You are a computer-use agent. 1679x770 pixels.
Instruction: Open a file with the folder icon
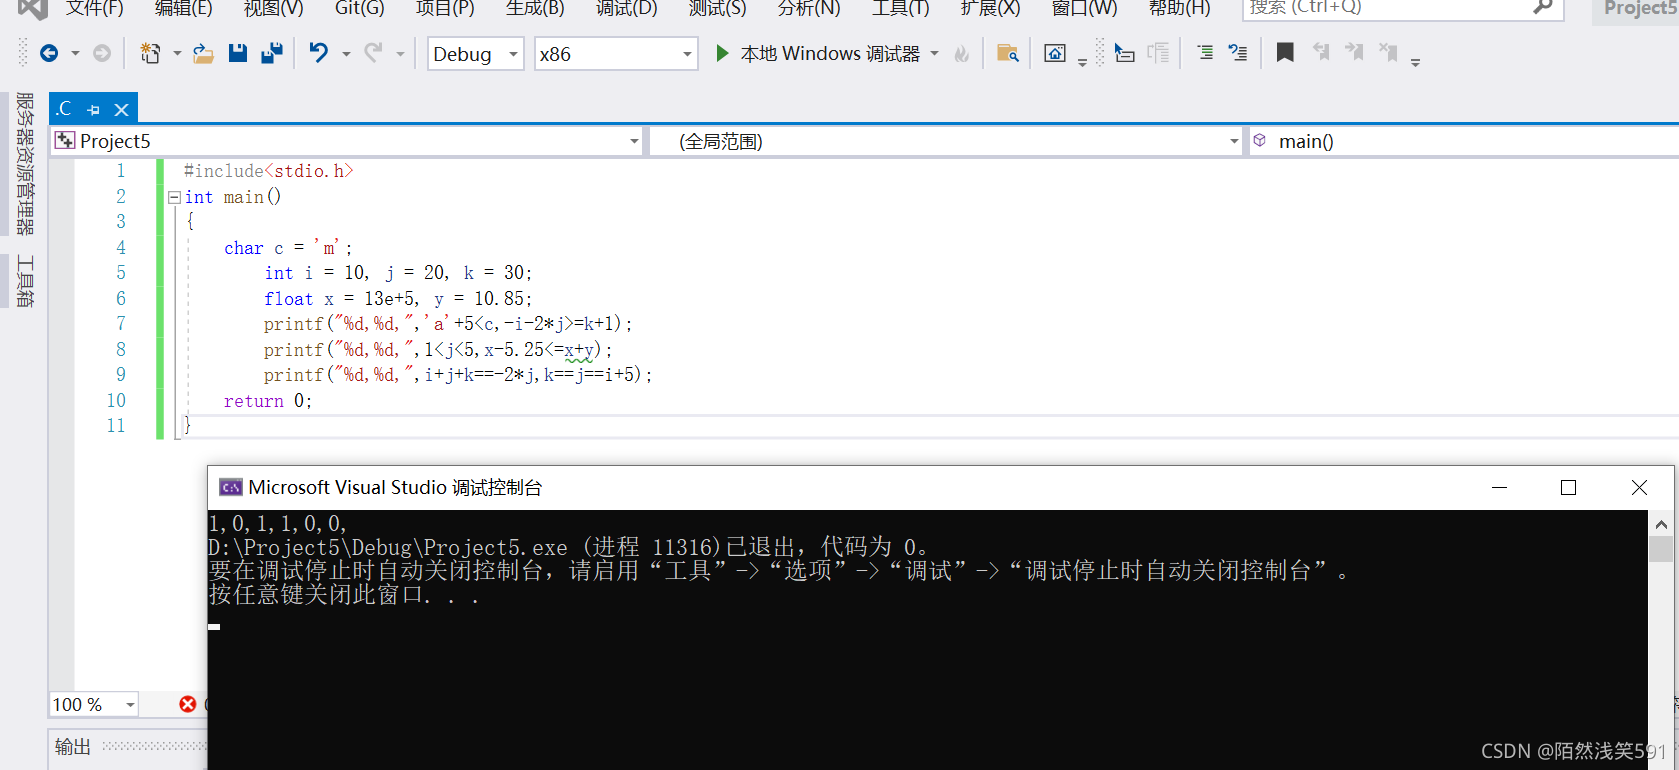point(203,53)
